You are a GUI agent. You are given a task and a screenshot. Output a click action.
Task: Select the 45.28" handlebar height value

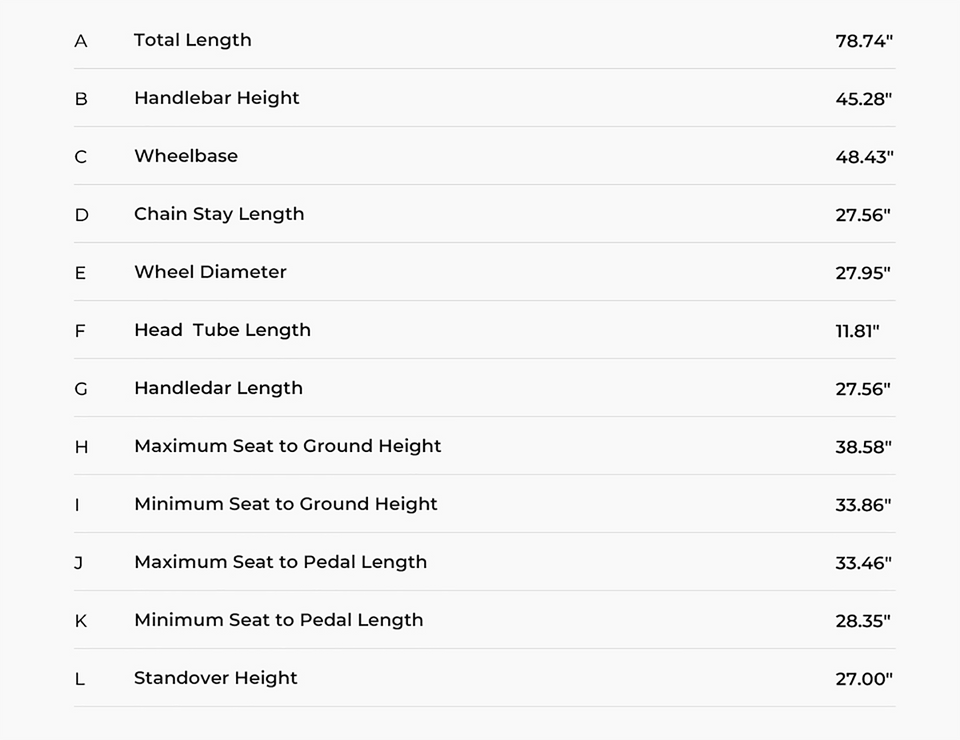point(863,99)
